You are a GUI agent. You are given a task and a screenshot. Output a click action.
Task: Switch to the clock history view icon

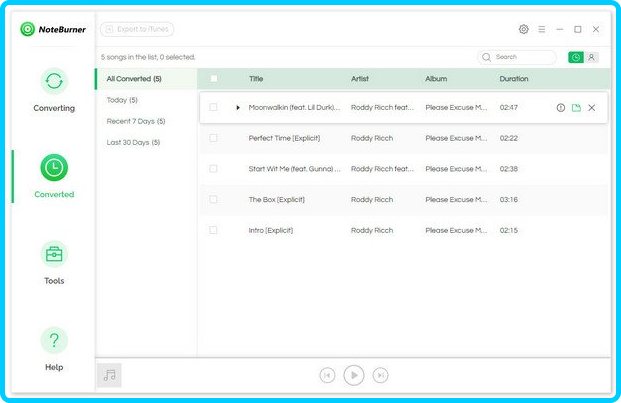pyautogui.click(x=576, y=57)
